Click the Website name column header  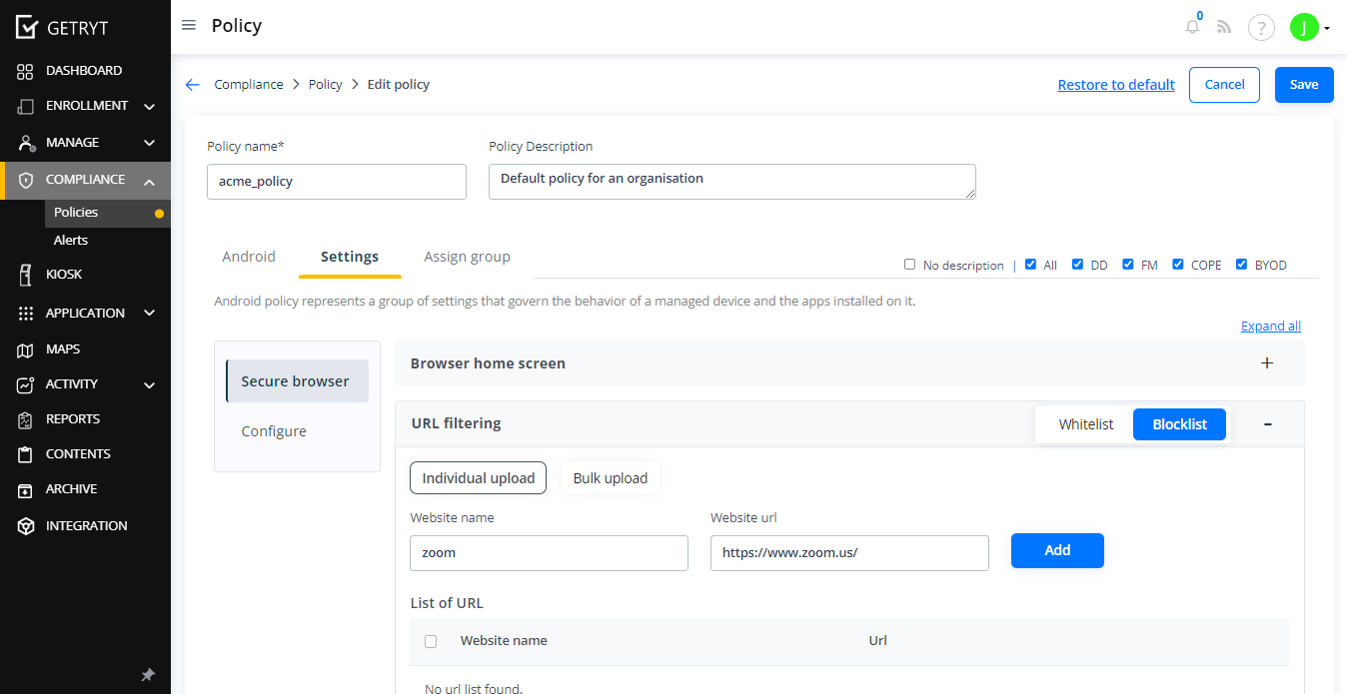click(504, 641)
